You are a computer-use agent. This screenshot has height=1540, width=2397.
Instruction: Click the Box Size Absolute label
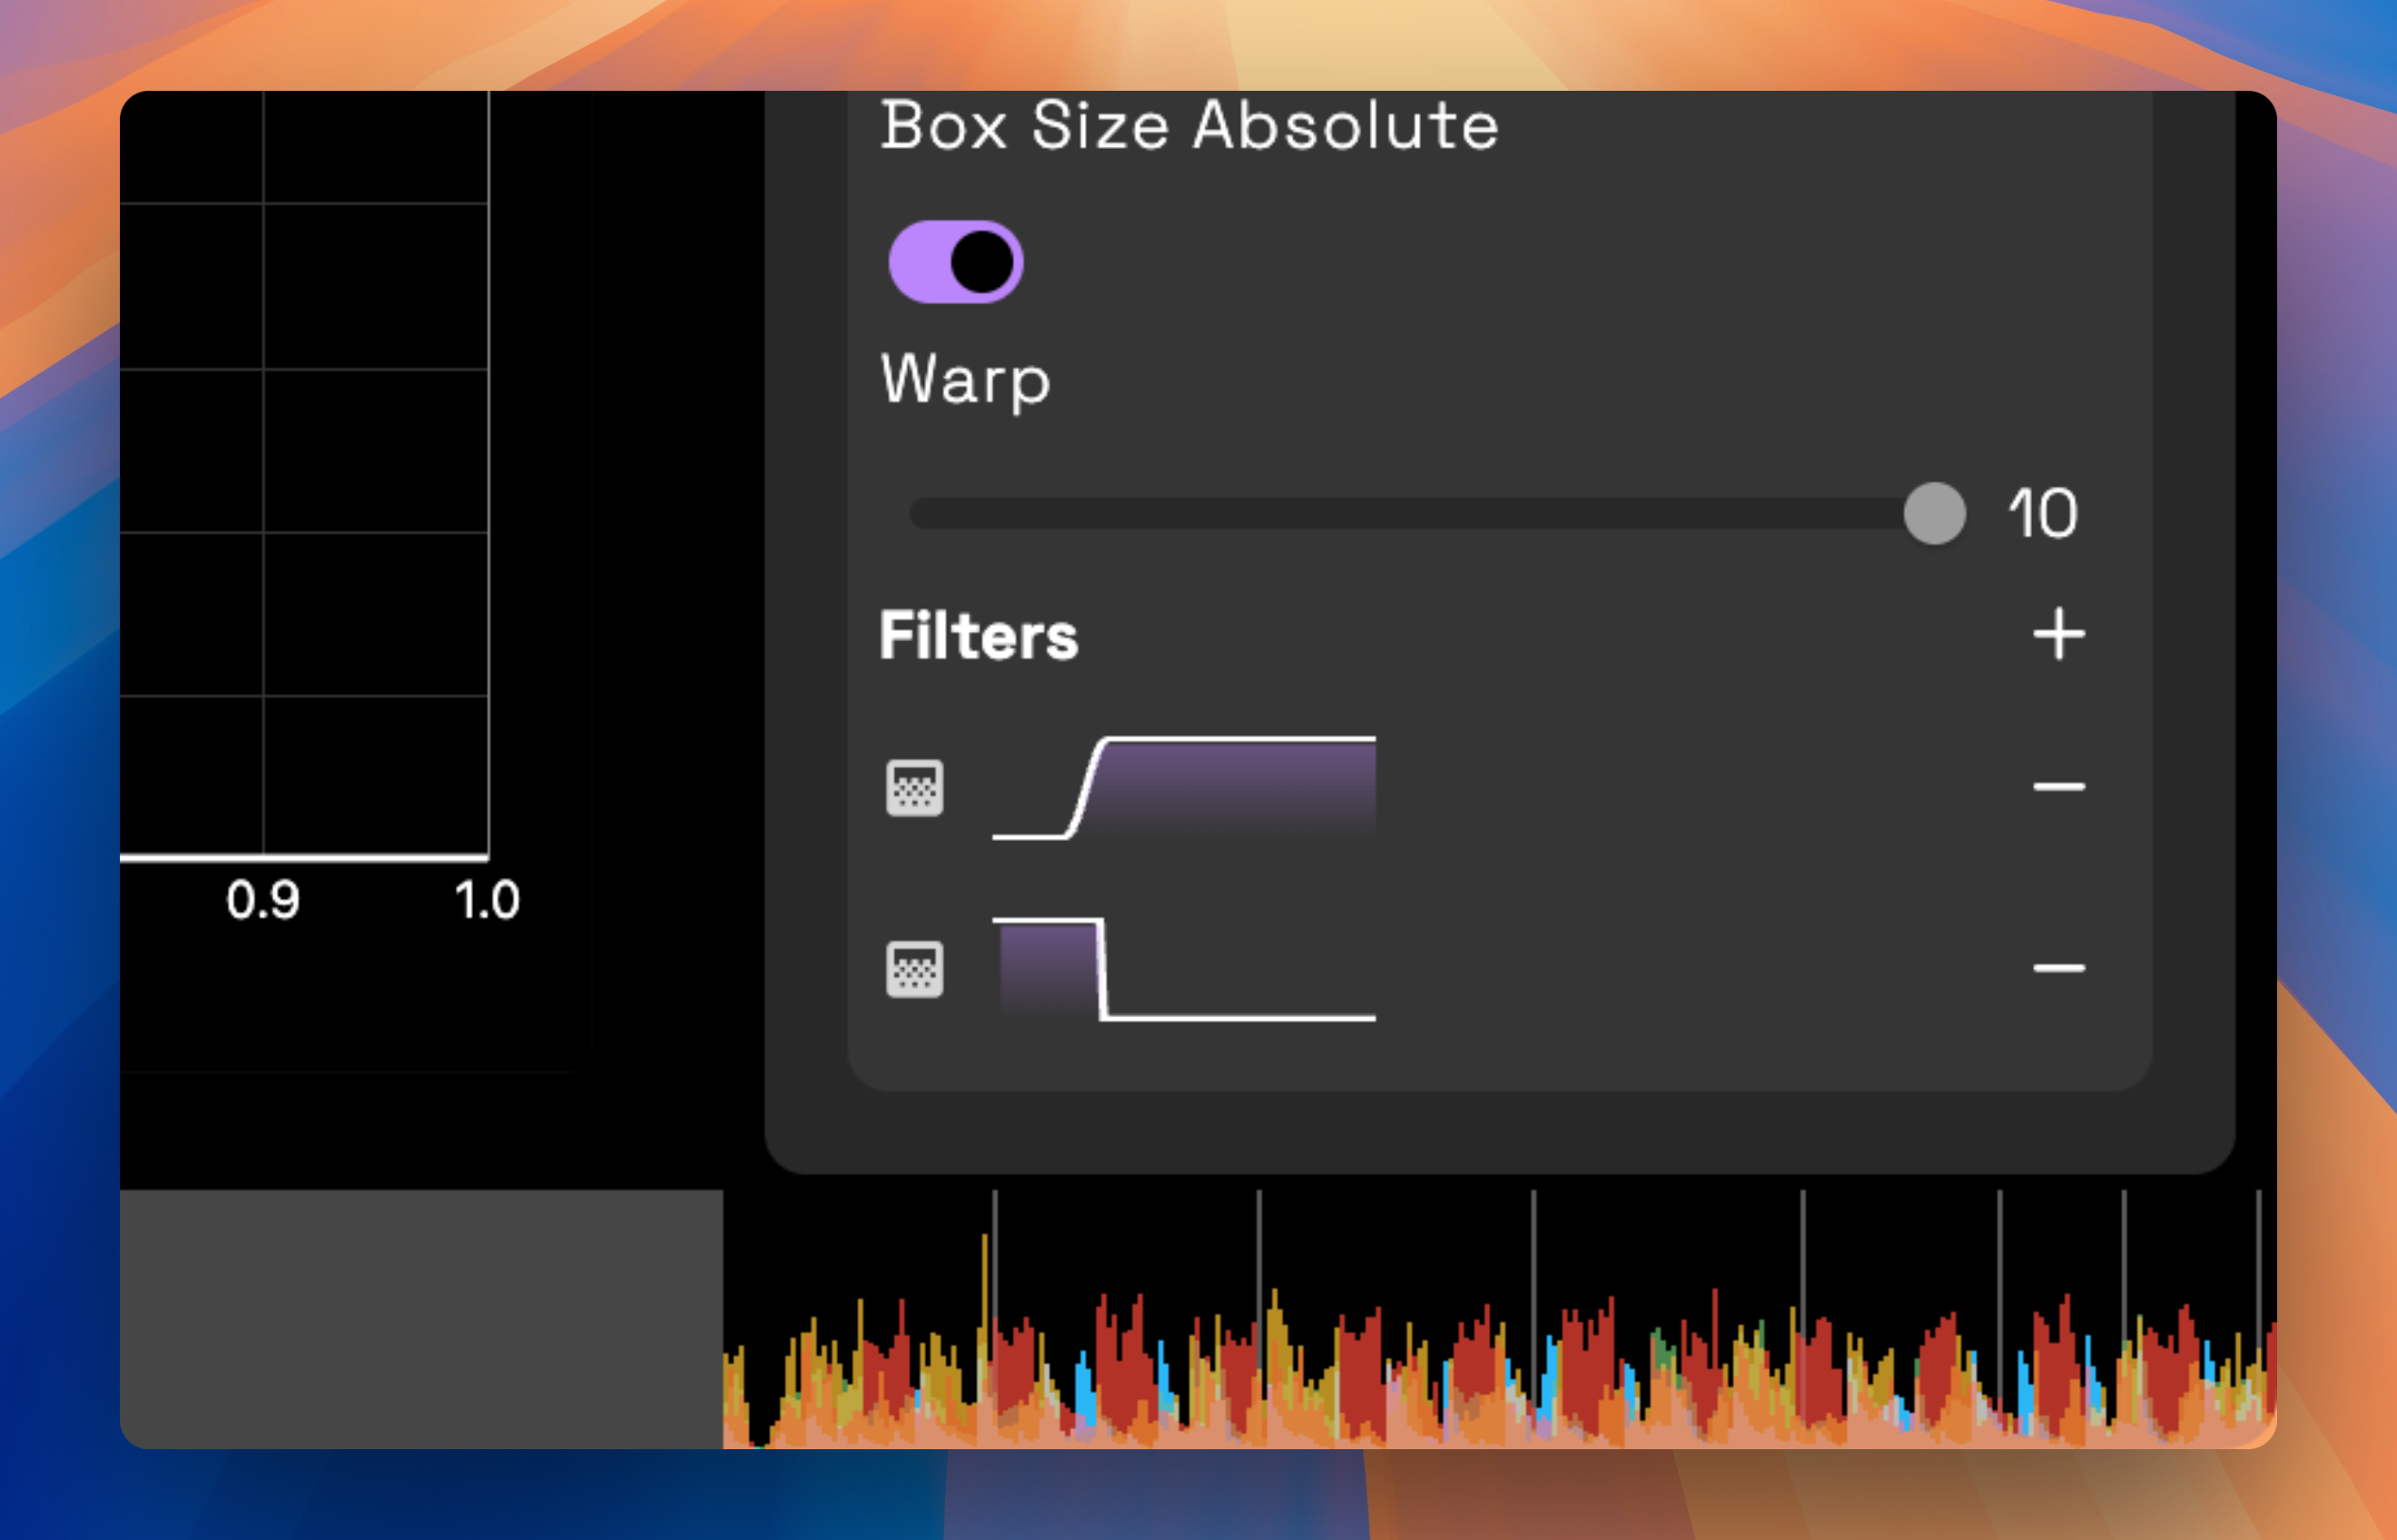(x=1189, y=125)
